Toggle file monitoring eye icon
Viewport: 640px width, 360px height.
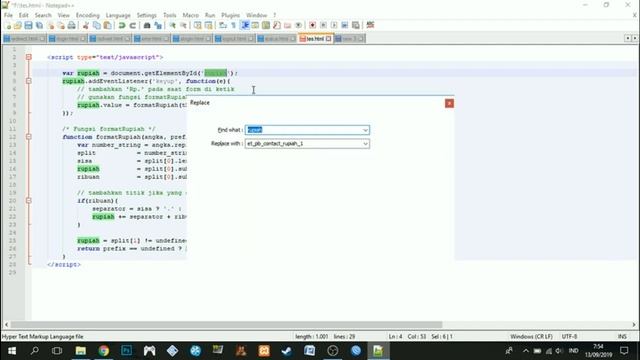tap(298, 25)
